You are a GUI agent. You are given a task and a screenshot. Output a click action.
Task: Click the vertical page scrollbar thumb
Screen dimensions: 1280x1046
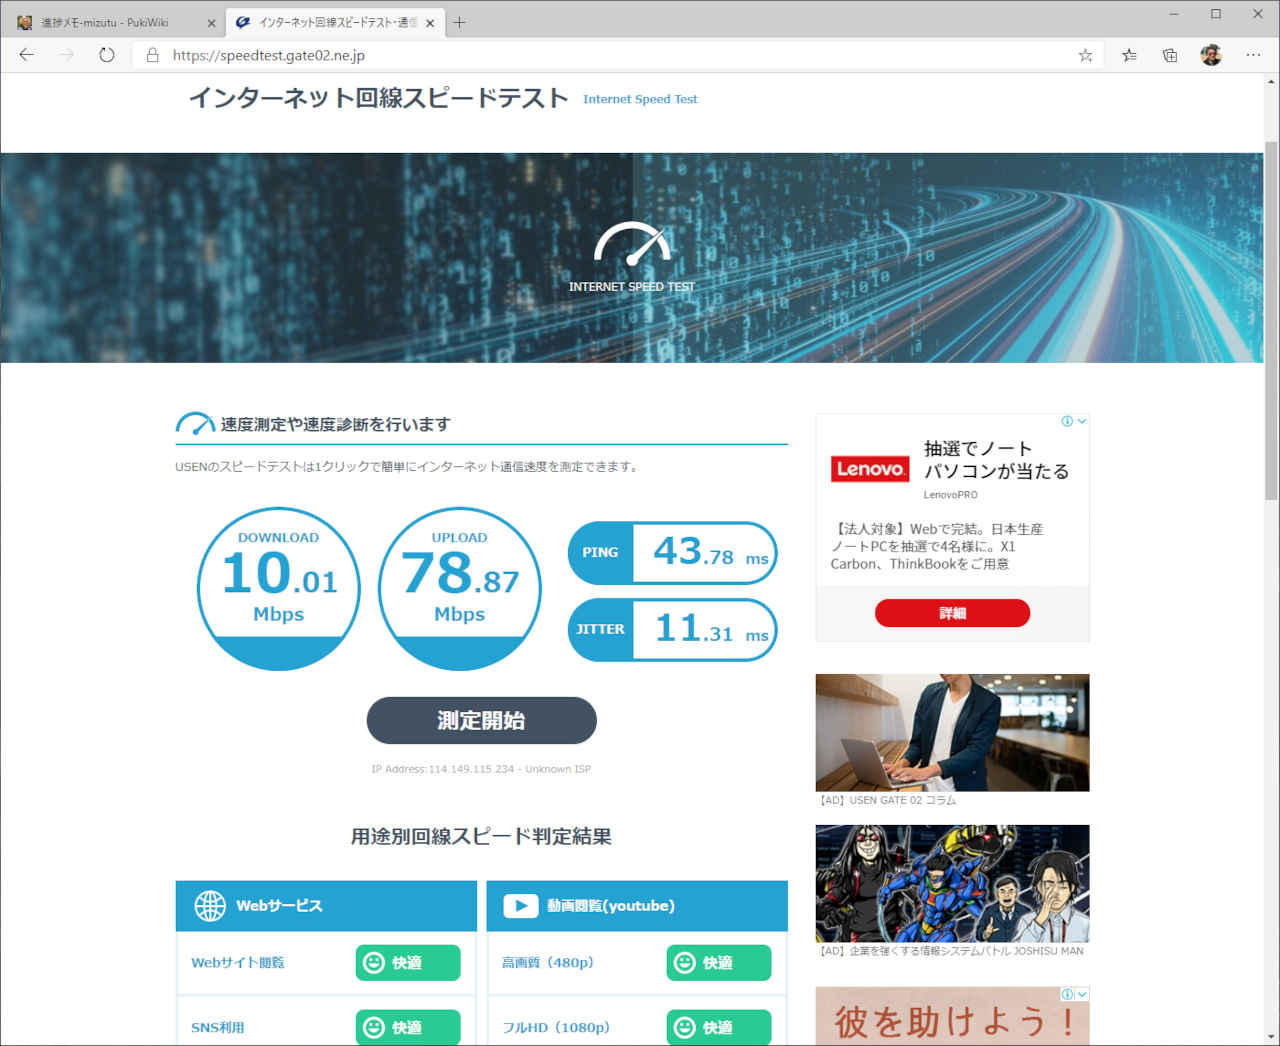click(1271, 320)
